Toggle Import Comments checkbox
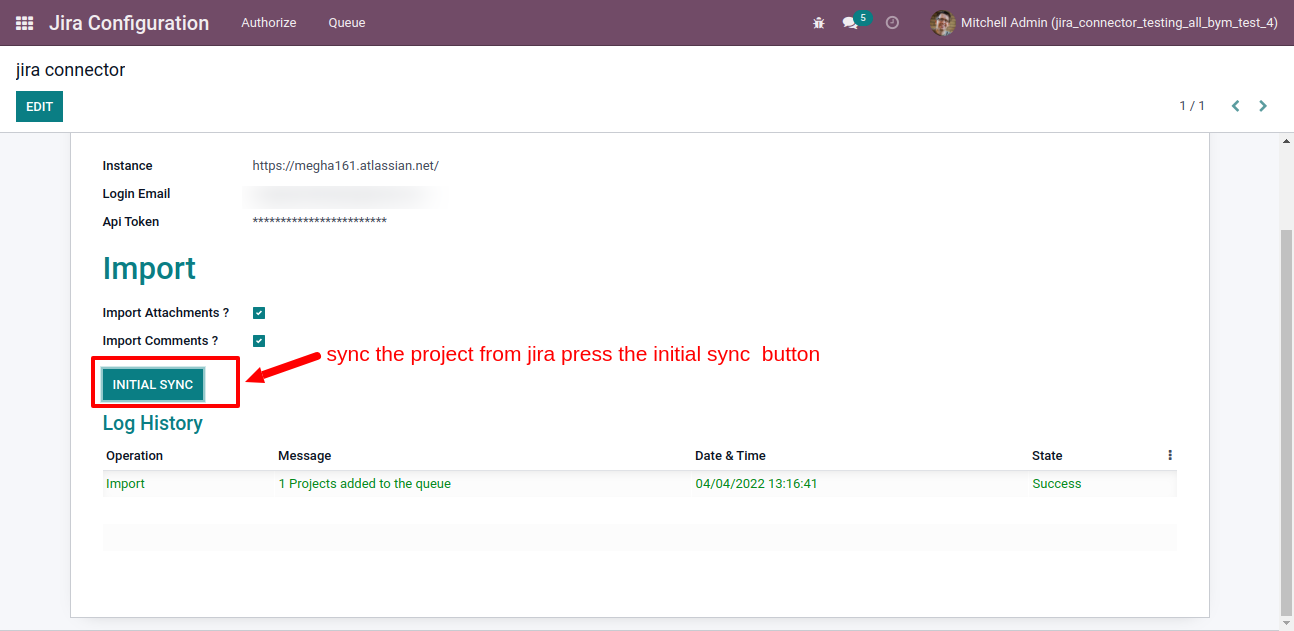The width and height of the screenshot is (1294, 631). pyautogui.click(x=259, y=341)
